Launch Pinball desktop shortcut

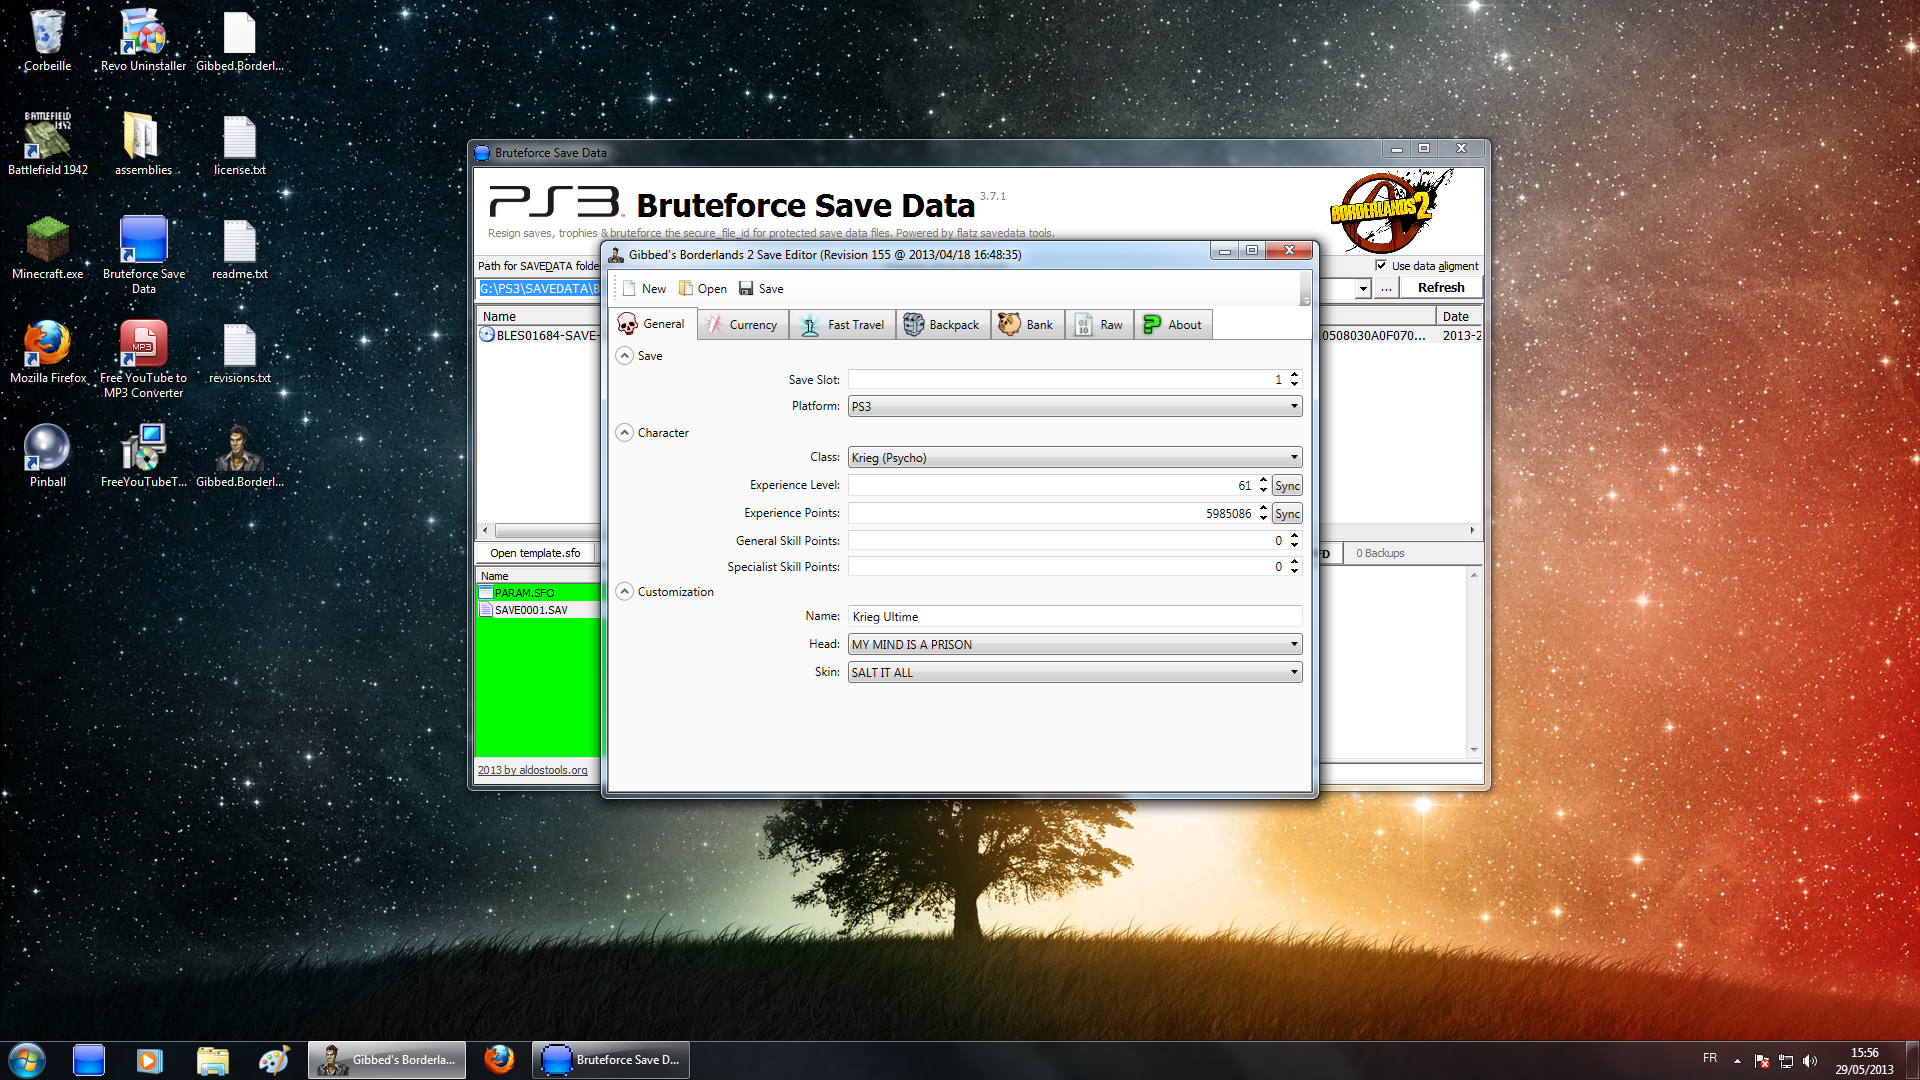(x=47, y=456)
